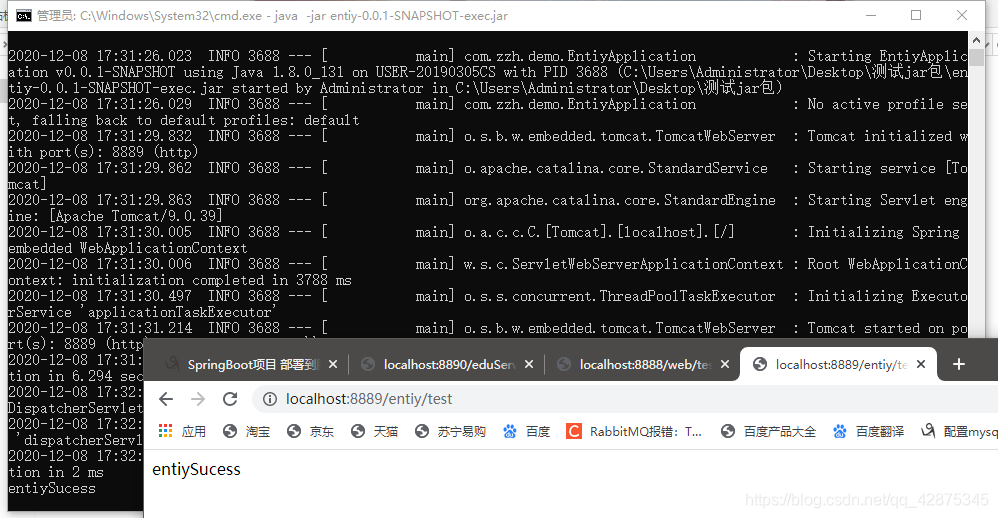Close the cmd.exe window
The width and height of the screenshot is (998, 518).
(x=962, y=15)
